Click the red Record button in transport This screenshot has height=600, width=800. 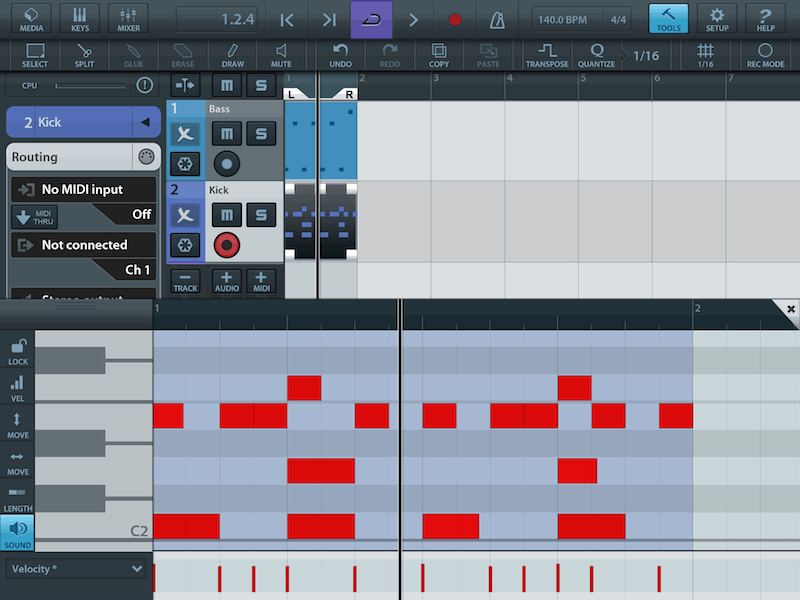(x=455, y=20)
